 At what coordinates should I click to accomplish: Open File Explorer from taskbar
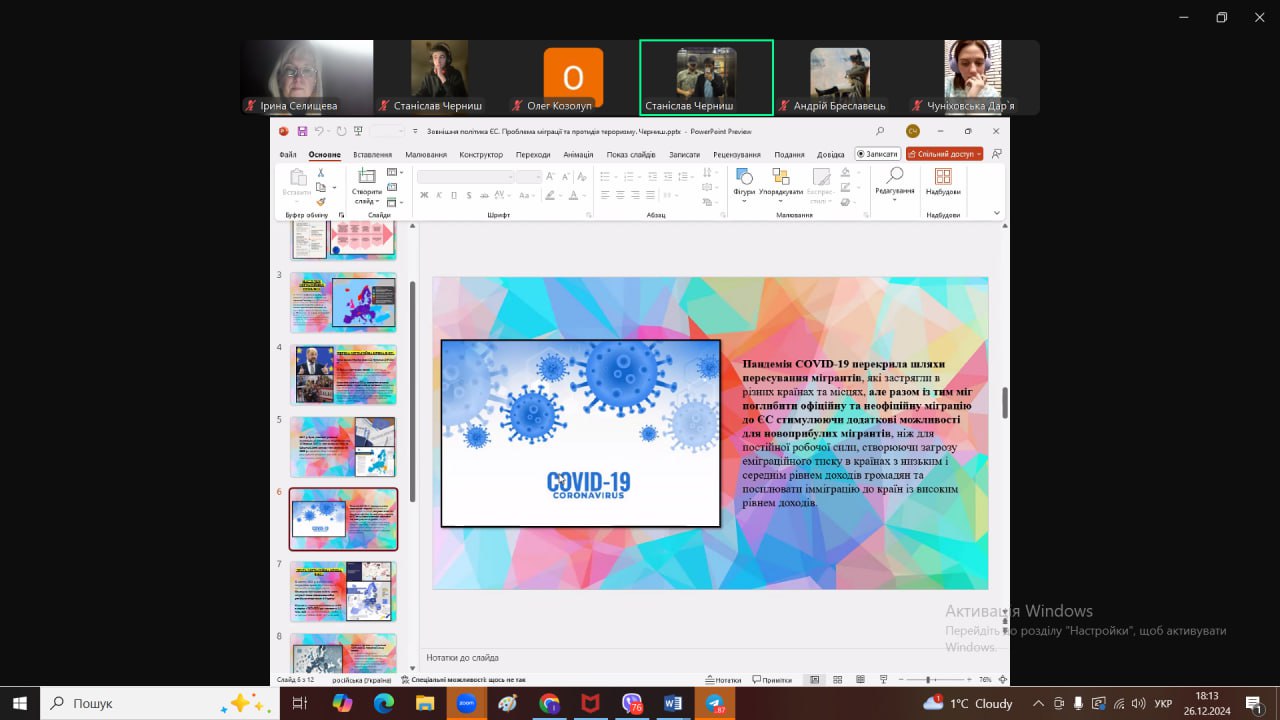click(425, 704)
